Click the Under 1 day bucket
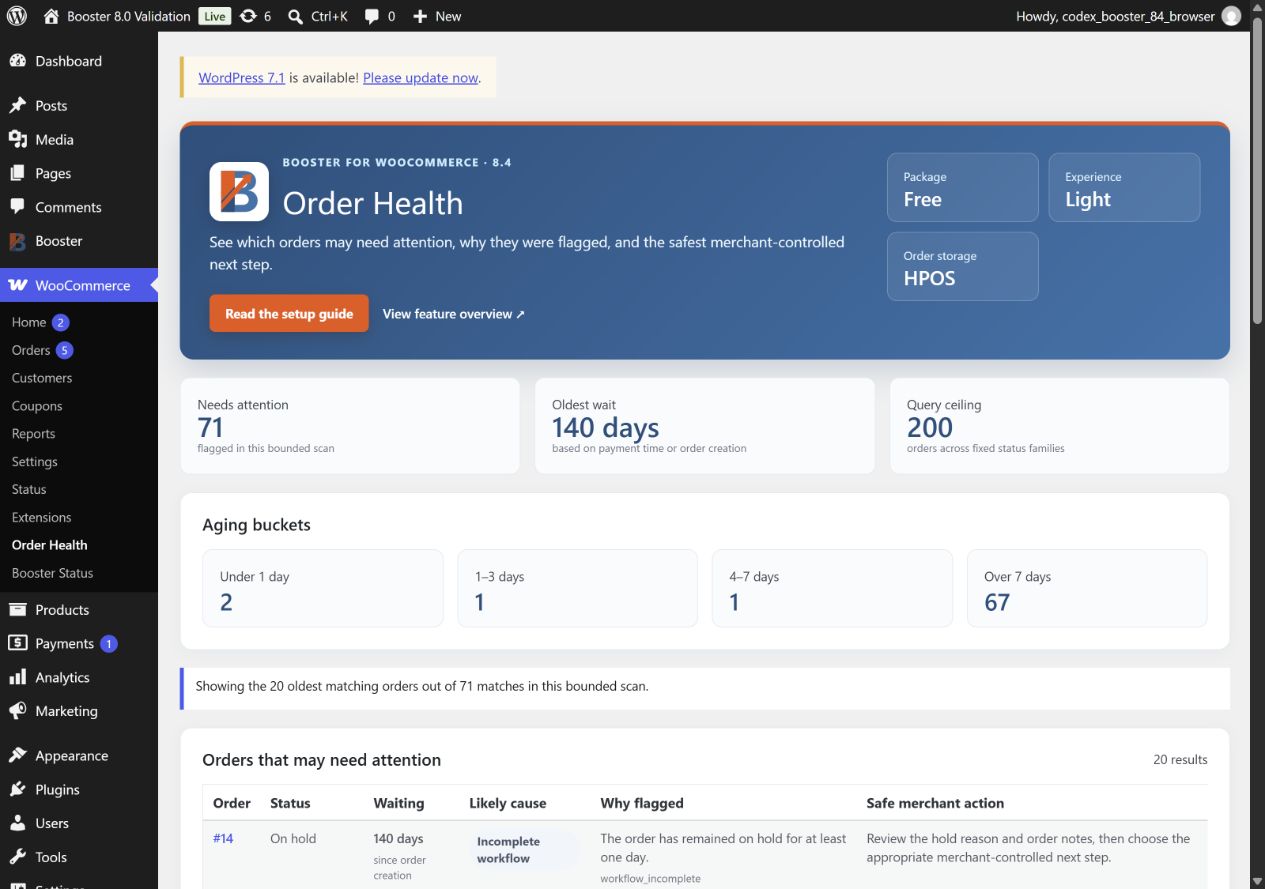The width and height of the screenshot is (1265, 889). pos(322,588)
